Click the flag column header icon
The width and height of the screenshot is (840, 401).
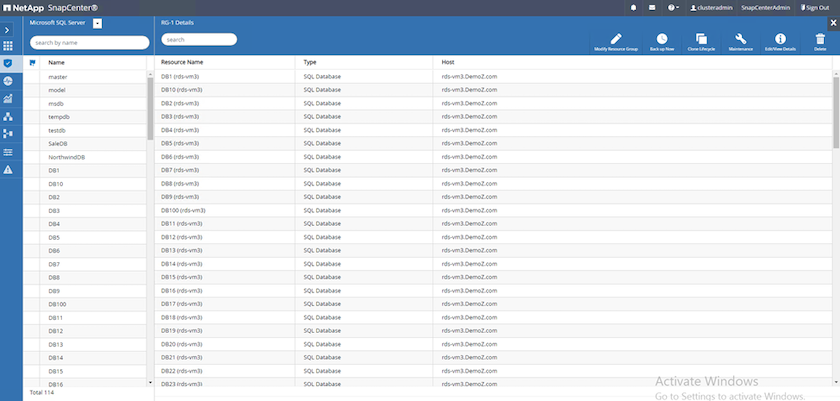[x=32, y=63]
